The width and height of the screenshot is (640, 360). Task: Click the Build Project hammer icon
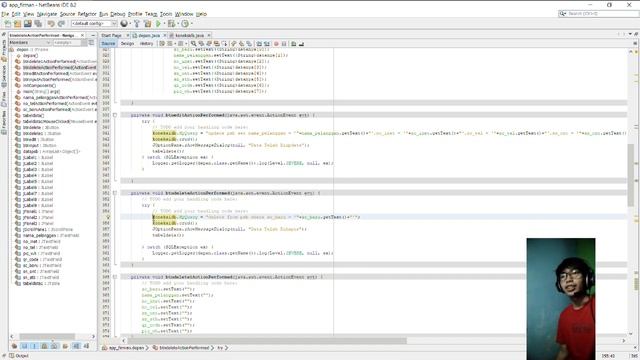click(x=137, y=24)
